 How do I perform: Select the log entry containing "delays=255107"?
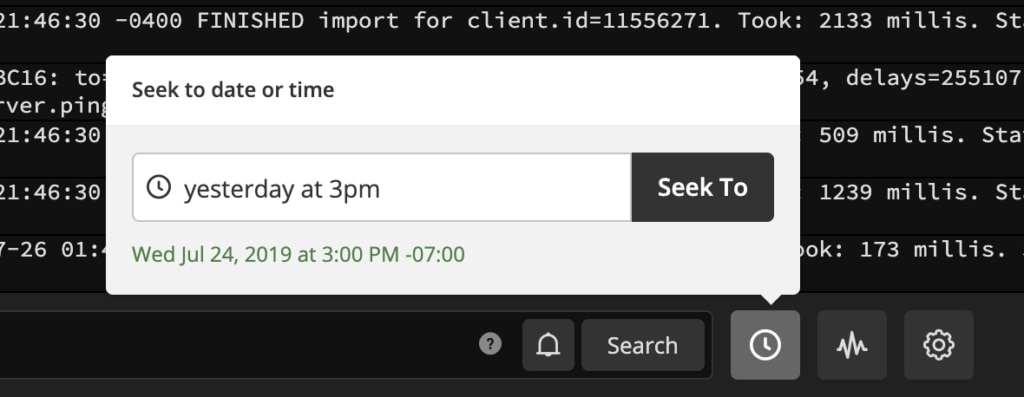pyautogui.click(x=512, y=91)
